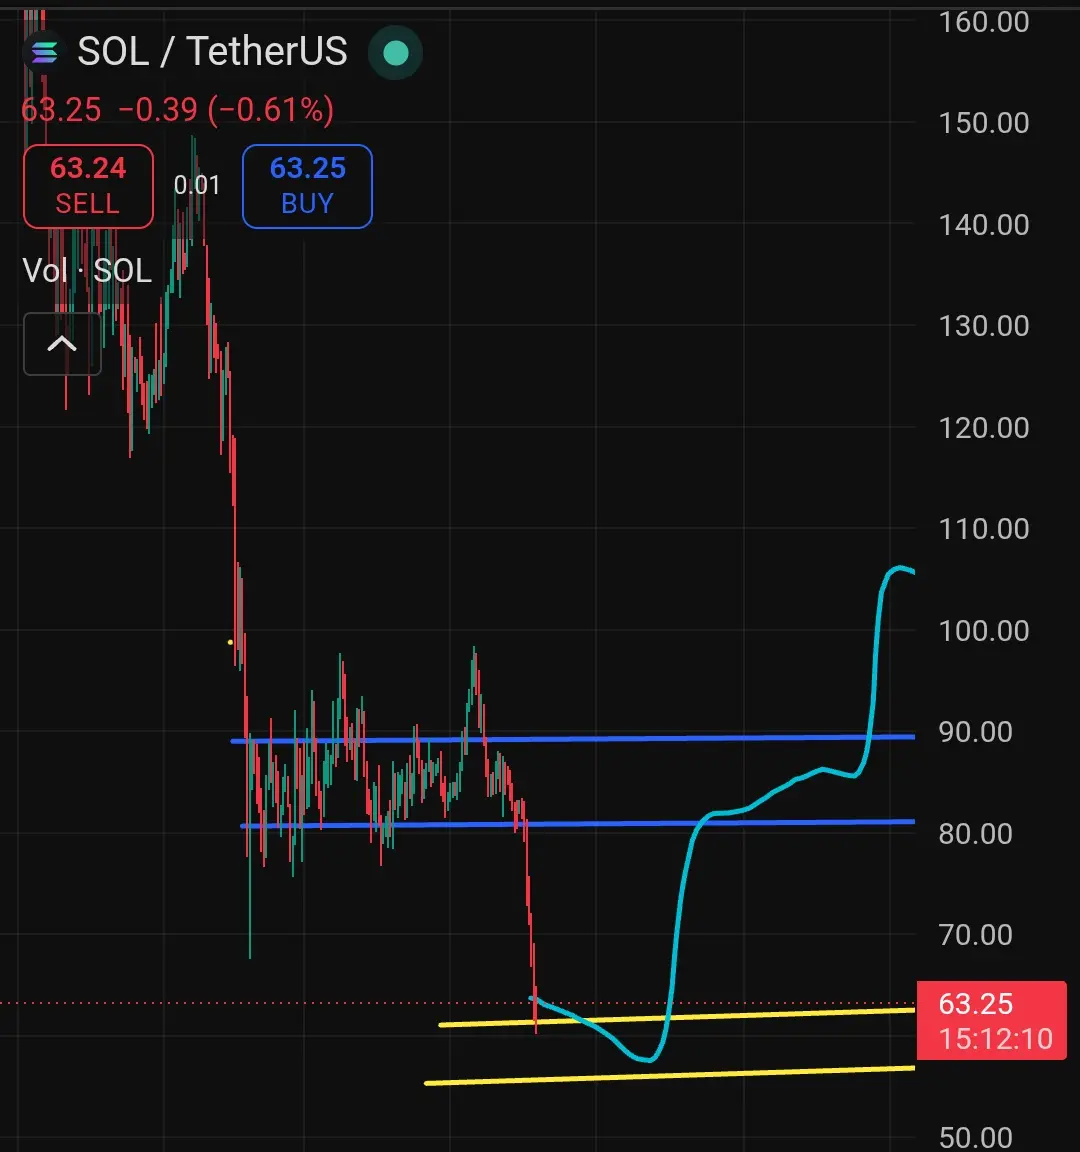Screen dimensions: 1080x1152
Task: Click the 110.00 price axis label
Action: pos(984,529)
